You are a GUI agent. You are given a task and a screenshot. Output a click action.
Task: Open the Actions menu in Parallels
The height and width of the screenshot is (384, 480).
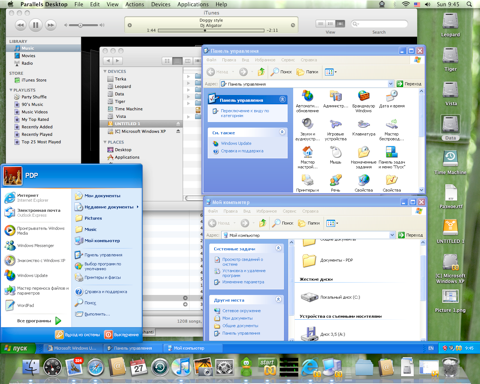135,4
